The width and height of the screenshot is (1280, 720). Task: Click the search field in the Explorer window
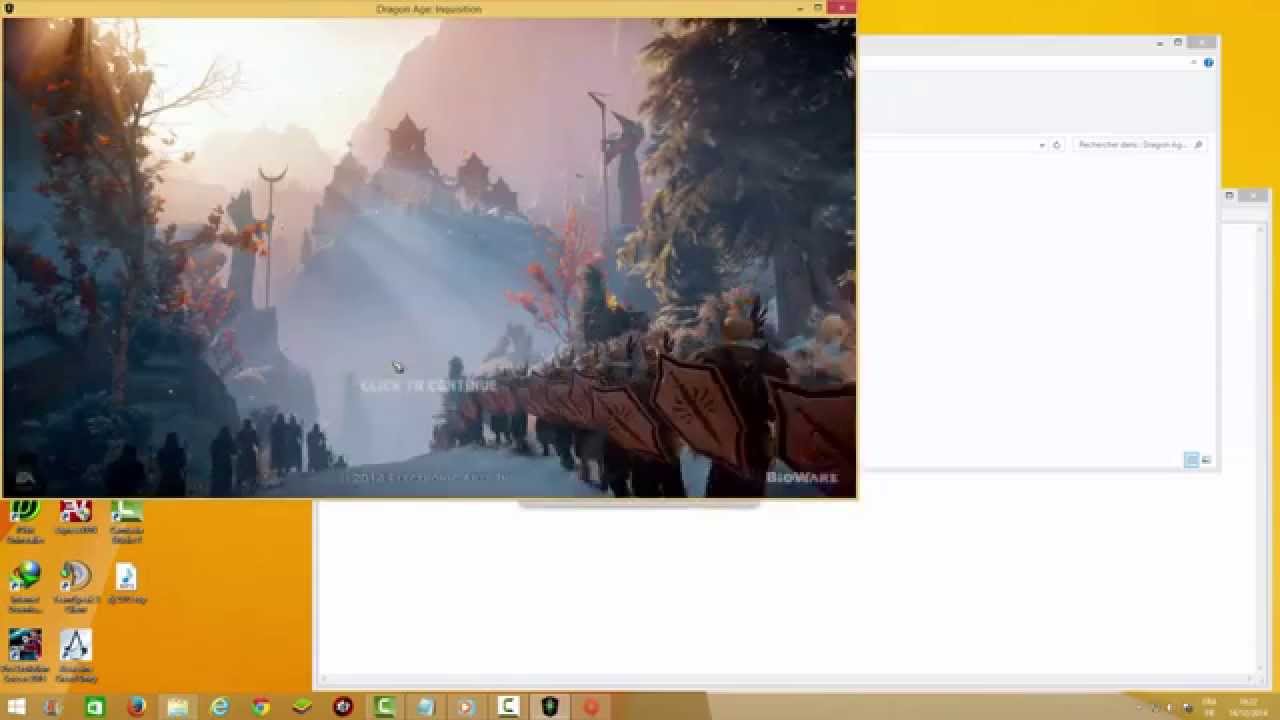pyautogui.click(x=1140, y=145)
